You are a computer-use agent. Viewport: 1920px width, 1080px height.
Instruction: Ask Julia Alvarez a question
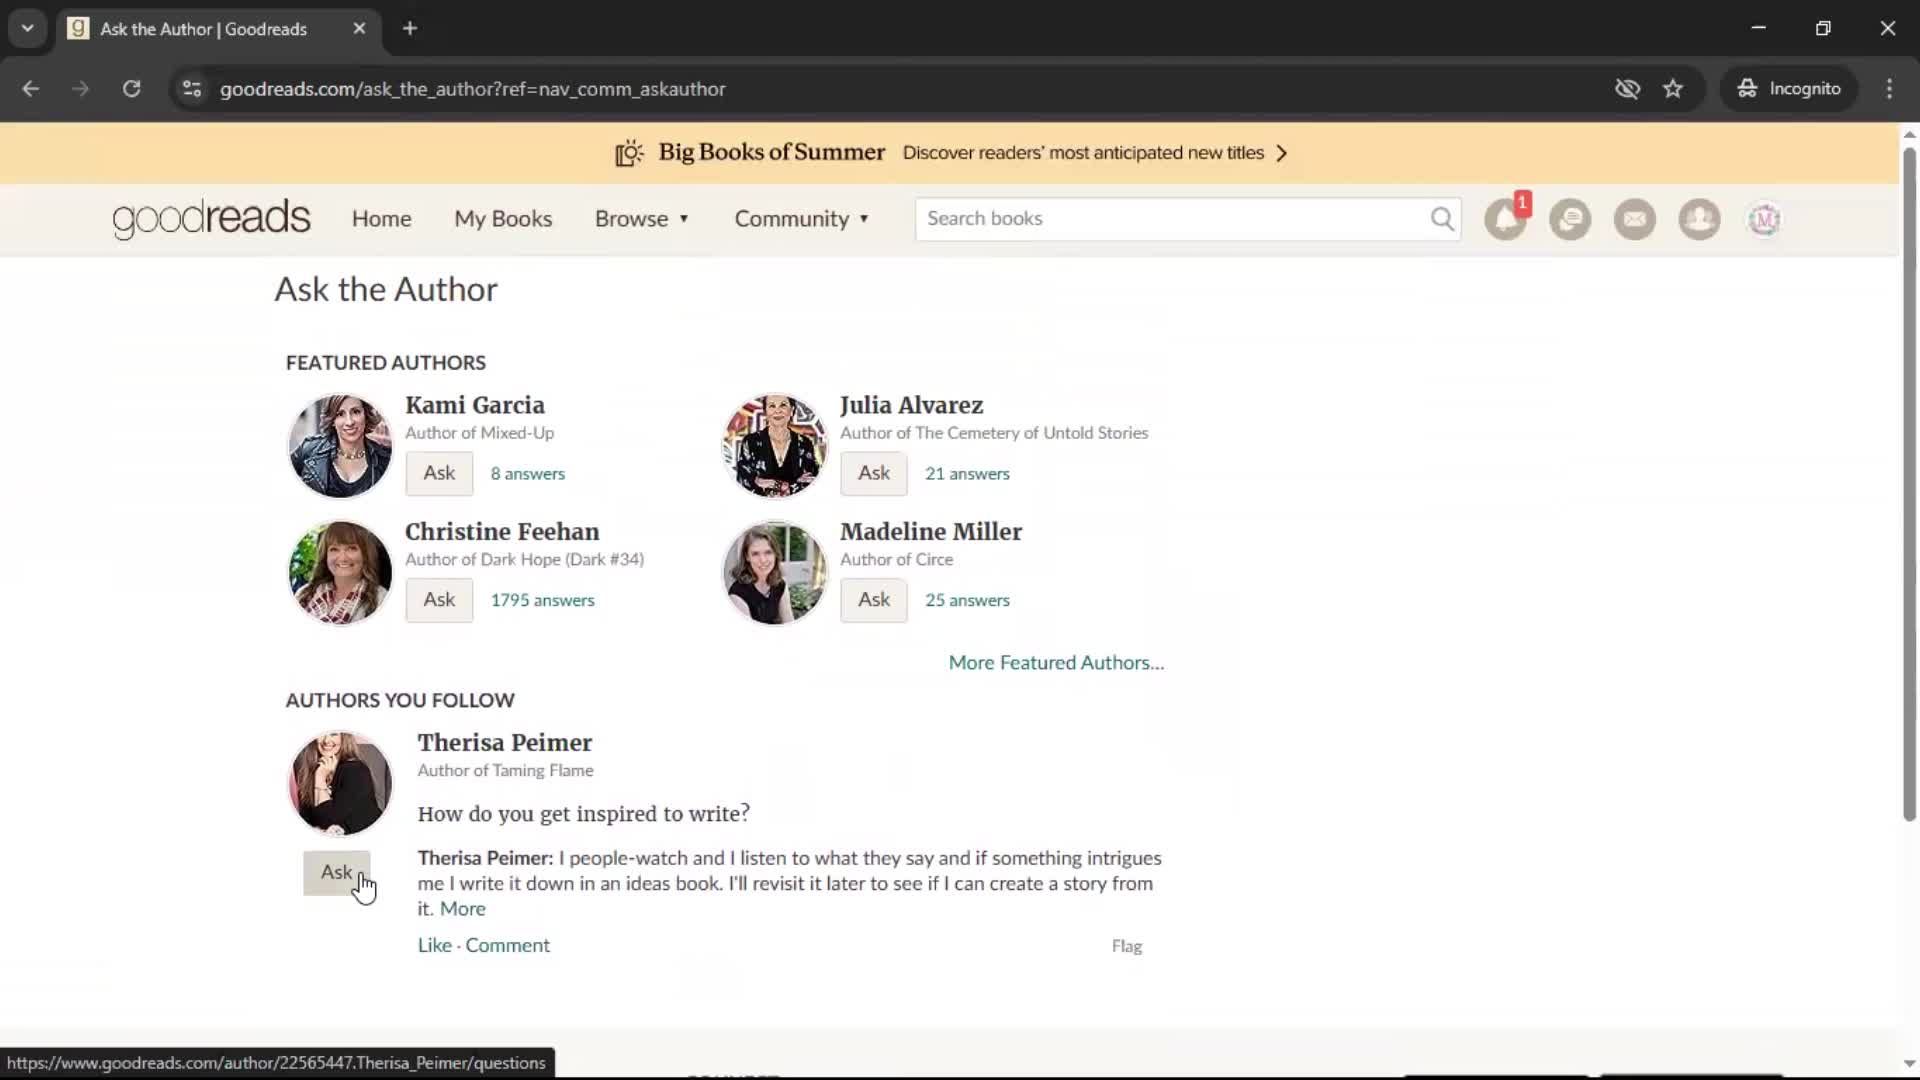click(873, 473)
